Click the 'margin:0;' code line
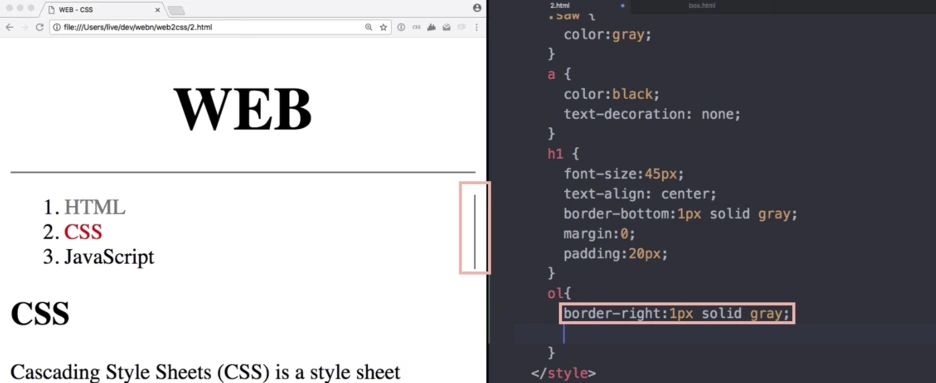The height and width of the screenshot is (383, 936). [599, 233]
